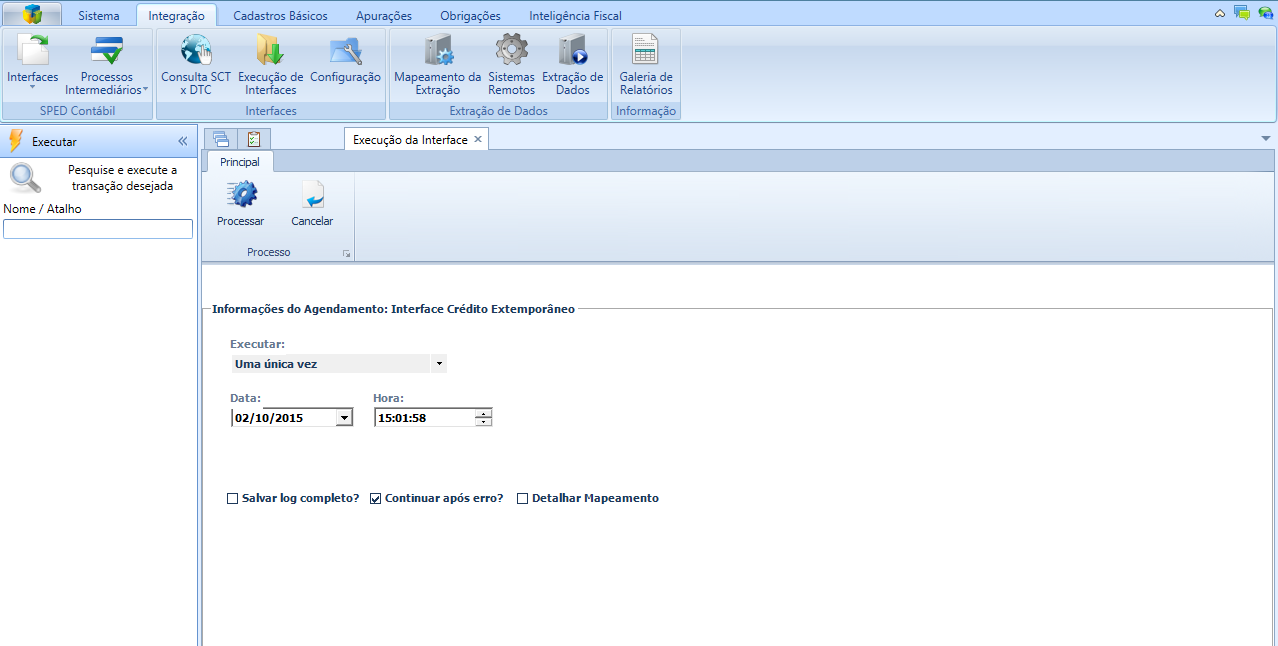Screen dimensions: 1278x646
Task: Expand the Interfaces dropdown arrow
Action: click(32, 88)
